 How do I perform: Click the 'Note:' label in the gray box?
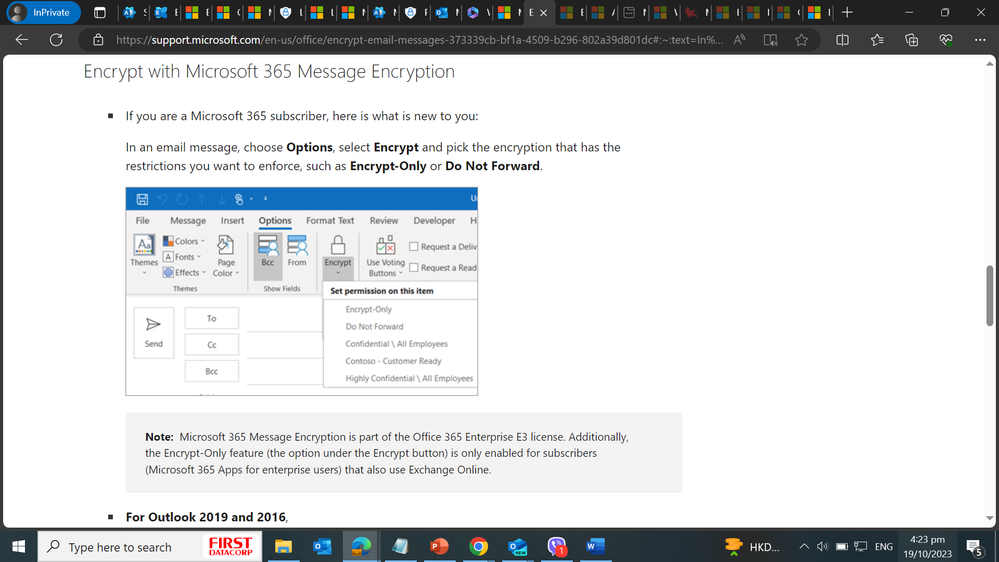pyautogui.click(x=159, y=436)
